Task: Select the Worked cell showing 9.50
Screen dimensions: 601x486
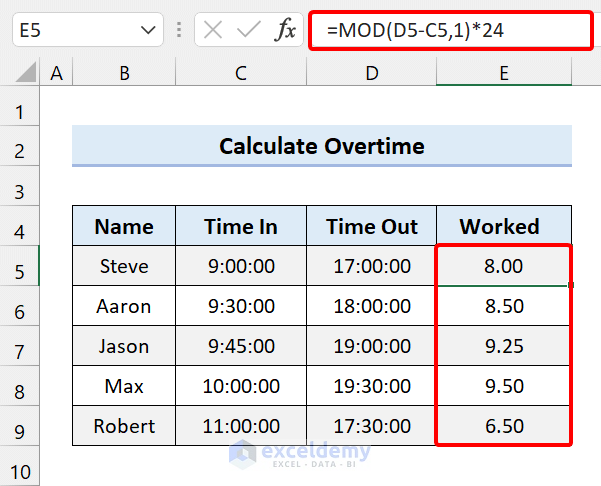Action: point(504,386)
